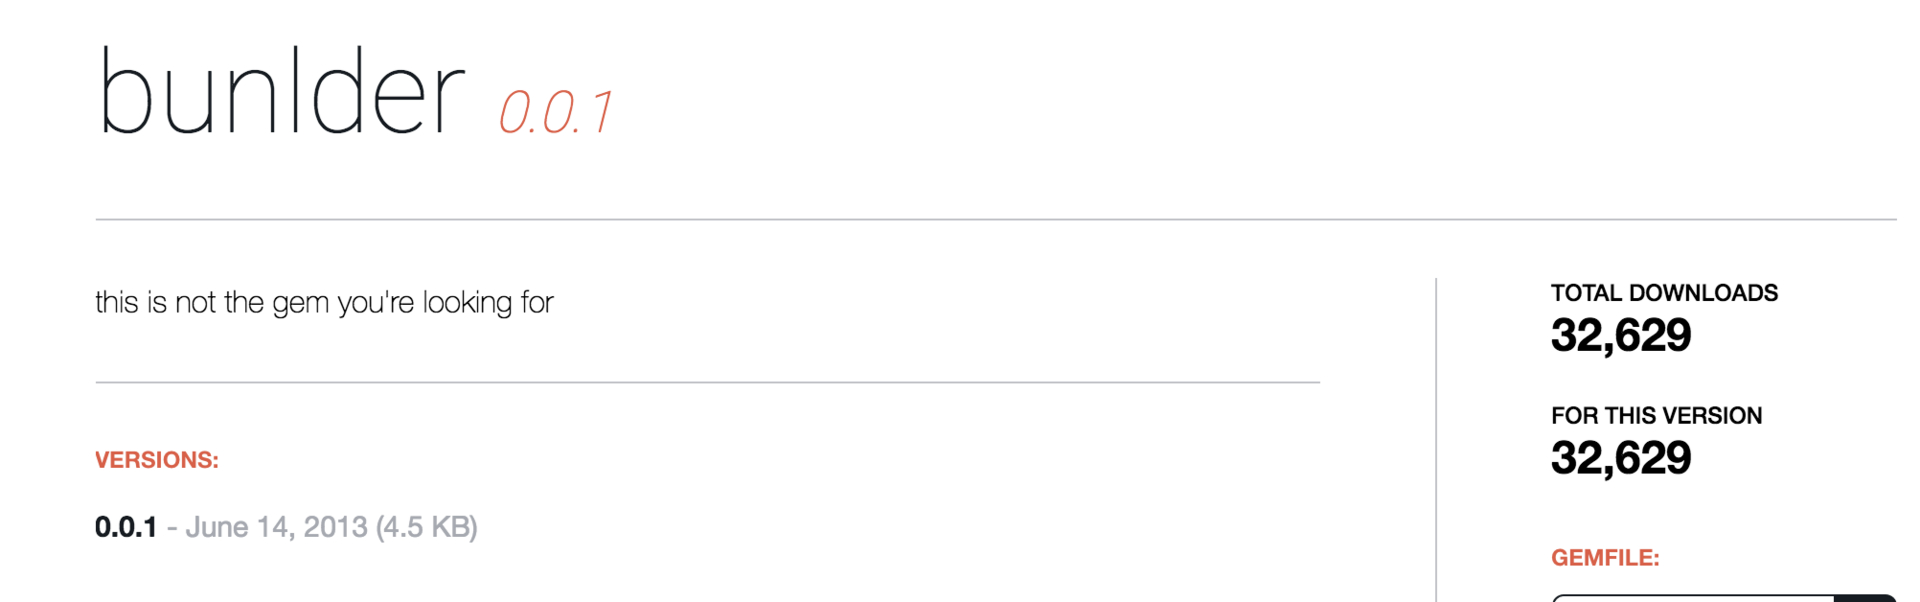This screenshot has width=1920, height=602.
Task: Click the 32,629 count under TOTAL DOWNLOADS
Action: click(x=1621, y=335)
